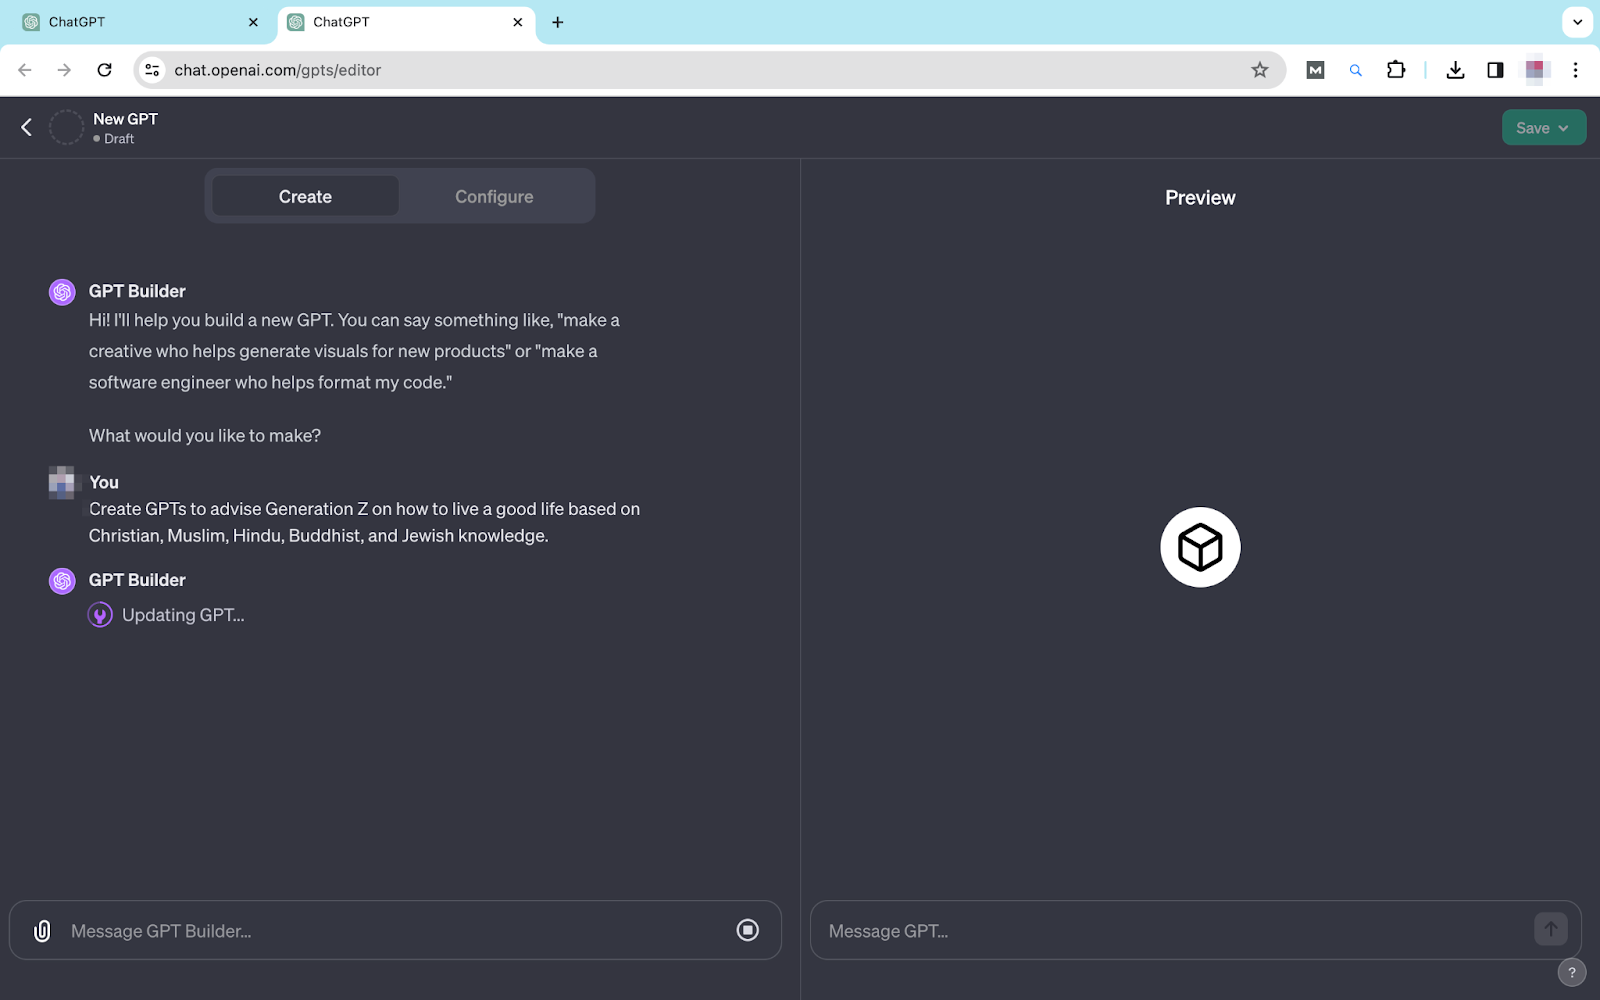Image resolution: width=1600 pixels, height=1000 pixels.
Task: Open the browser profile avatar
Action: [1535, 70]
